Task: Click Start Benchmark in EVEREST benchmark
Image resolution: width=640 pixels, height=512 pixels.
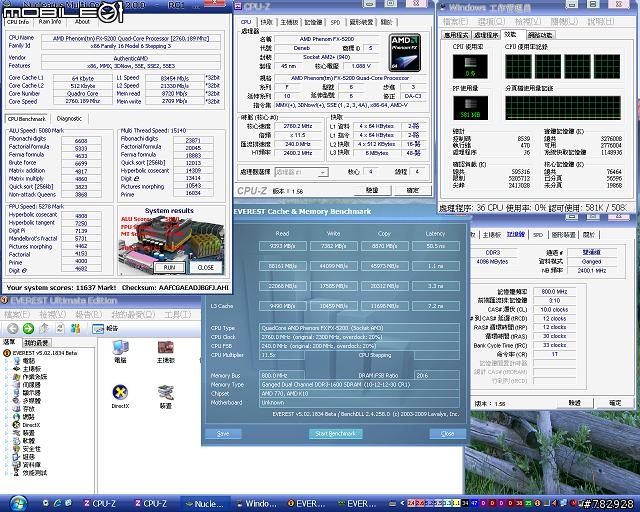Action: pos(336,434)
